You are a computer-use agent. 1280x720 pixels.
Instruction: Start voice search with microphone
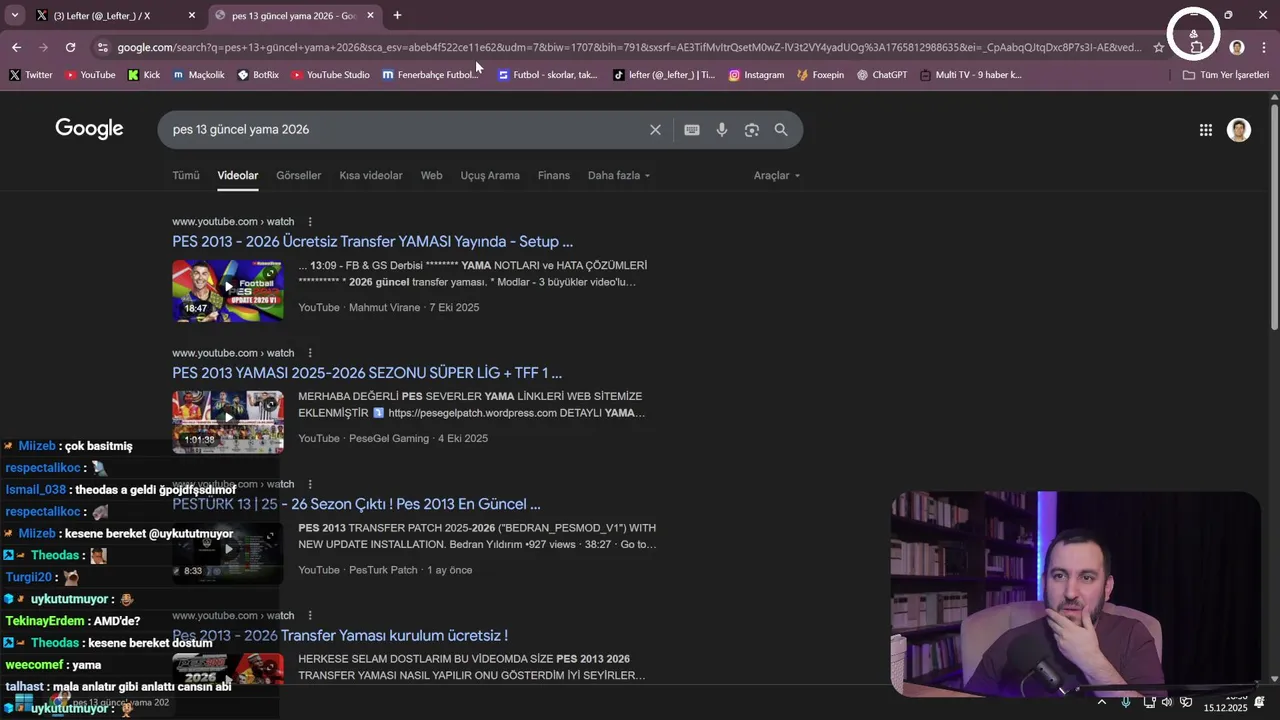point(722,130)
